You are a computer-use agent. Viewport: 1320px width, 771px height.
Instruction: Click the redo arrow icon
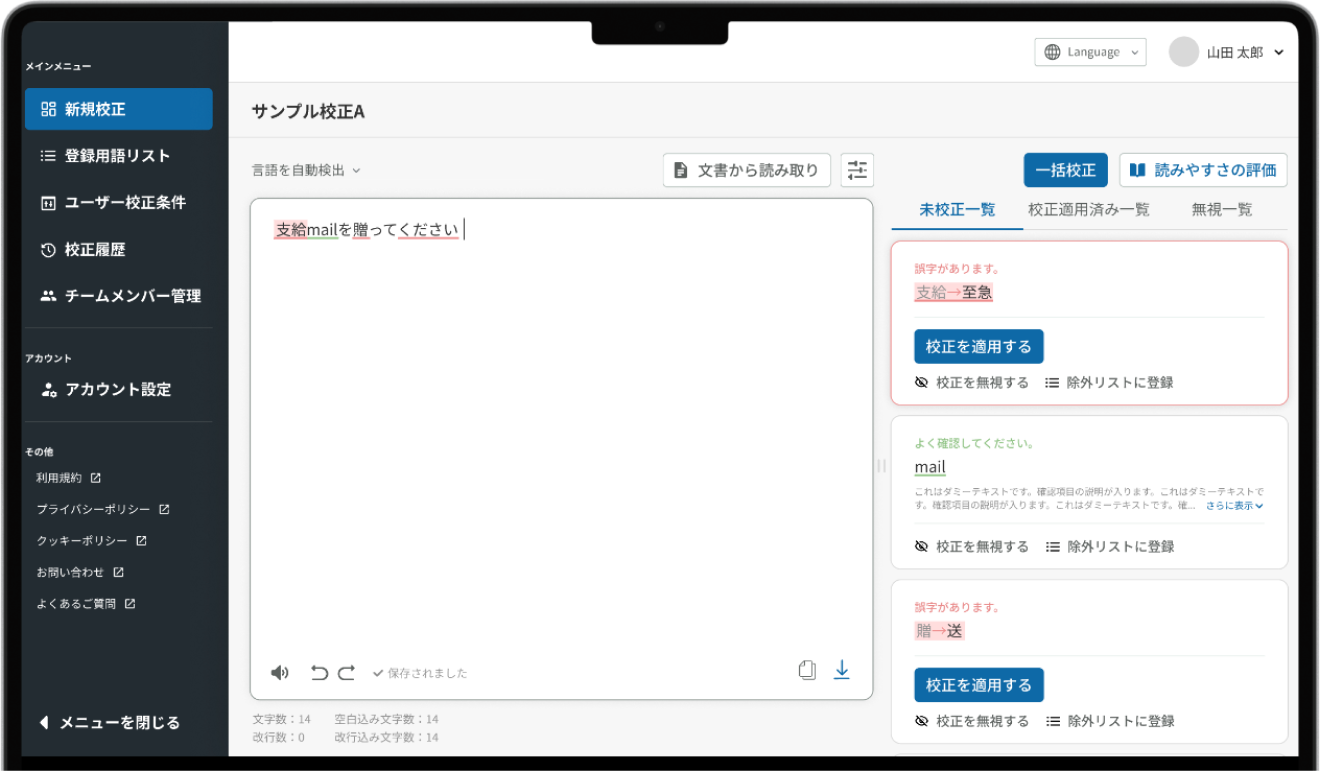(x=346, y=673)
